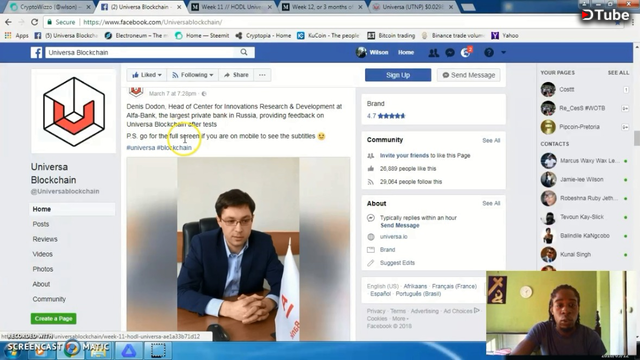Image resolution: width=640 pixels, height=360 pixels.
Task: Reload the page
Action: (34, 22)
